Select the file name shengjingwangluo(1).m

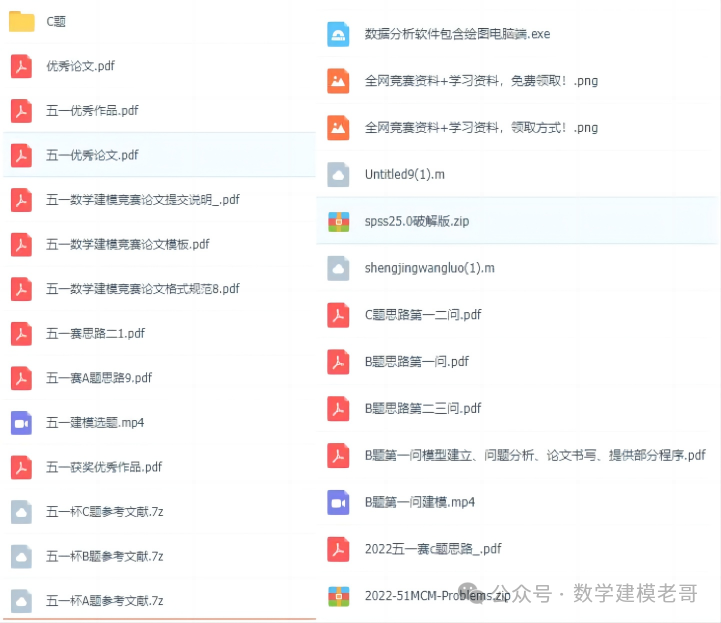430,269
